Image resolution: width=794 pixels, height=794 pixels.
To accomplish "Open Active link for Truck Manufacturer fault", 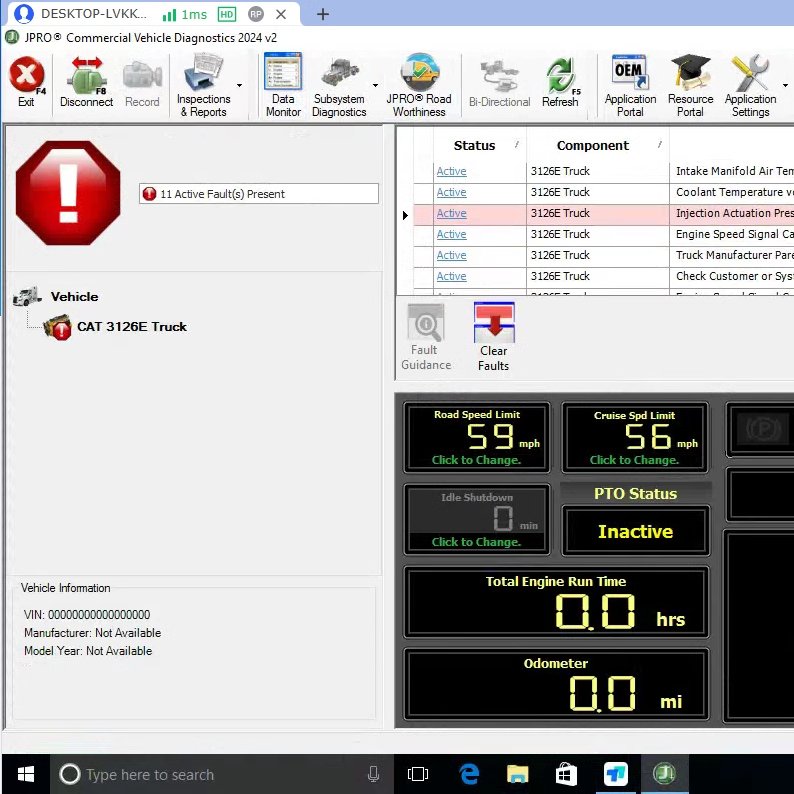I will coord(451,255).
